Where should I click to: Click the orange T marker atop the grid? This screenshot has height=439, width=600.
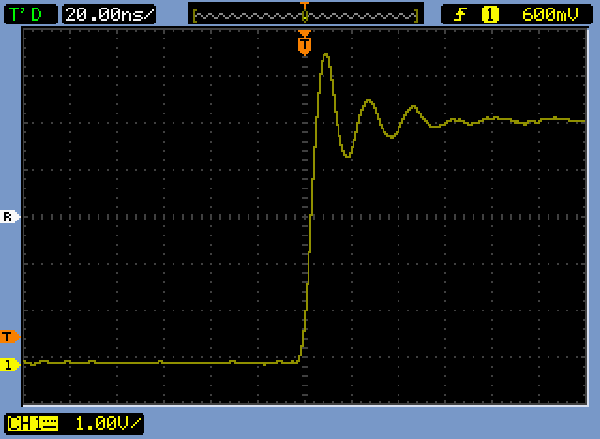coord(305,44)
